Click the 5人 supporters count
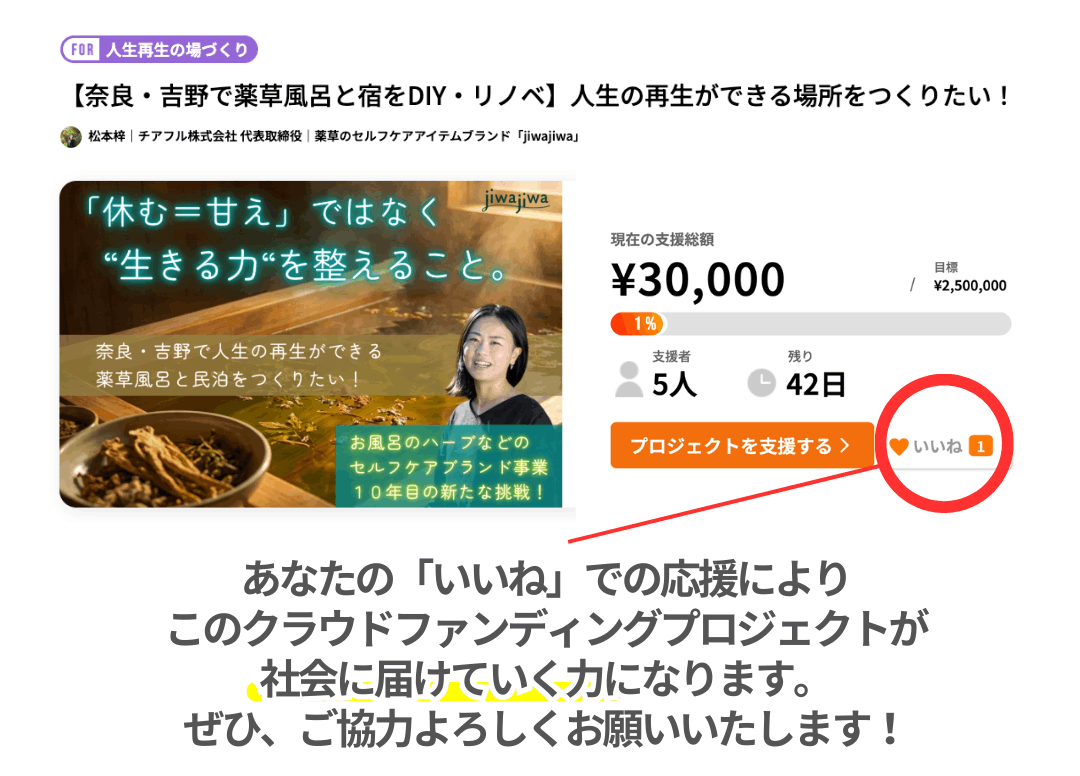 (674, 384)
